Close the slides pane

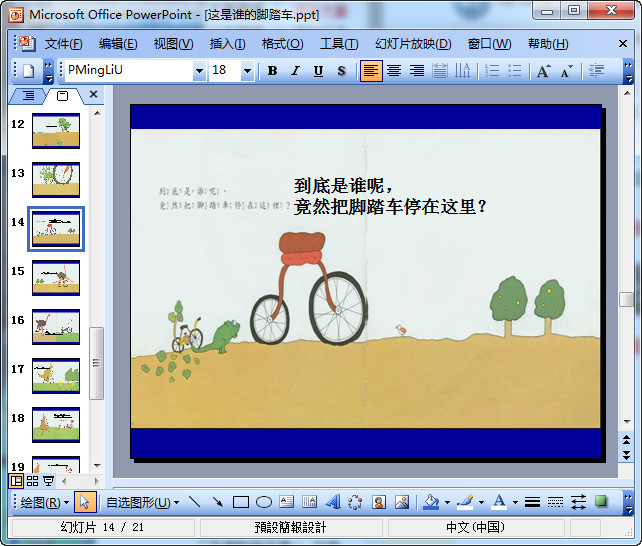coord(93,95)
